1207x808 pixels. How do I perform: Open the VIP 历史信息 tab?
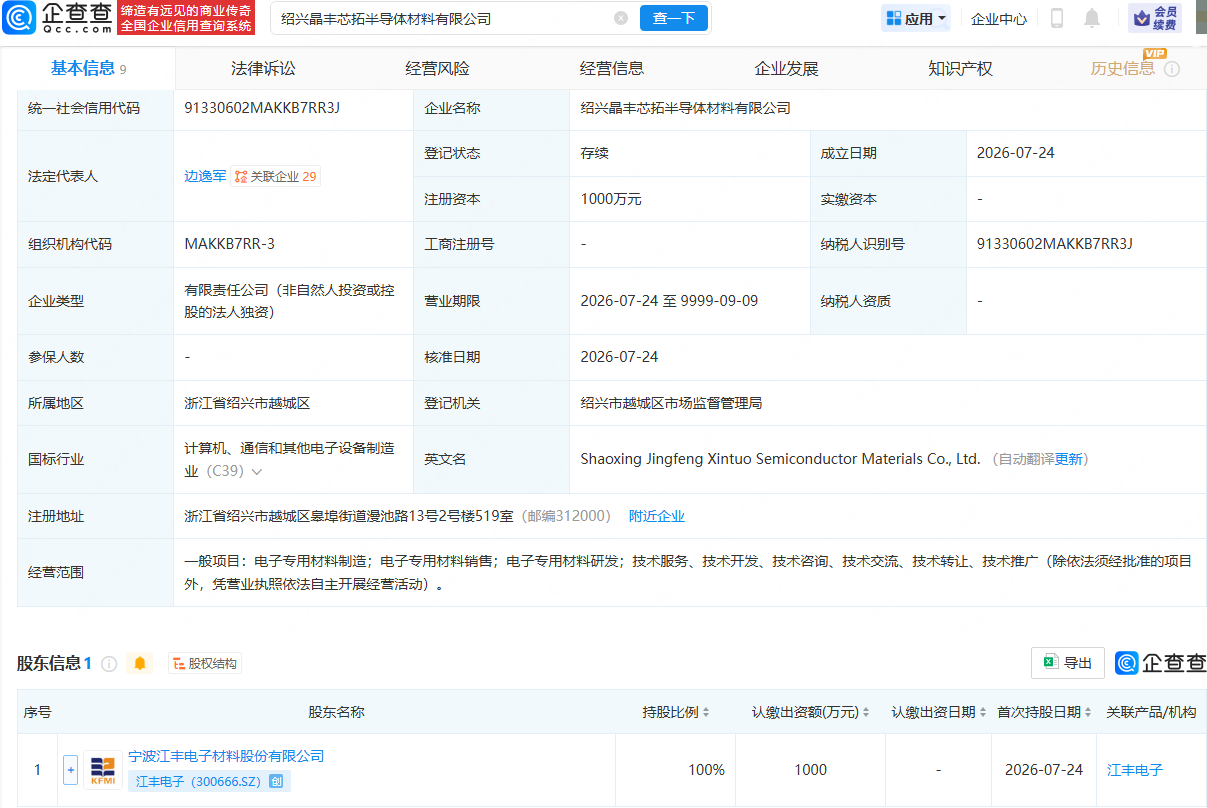coord(1123,69)
